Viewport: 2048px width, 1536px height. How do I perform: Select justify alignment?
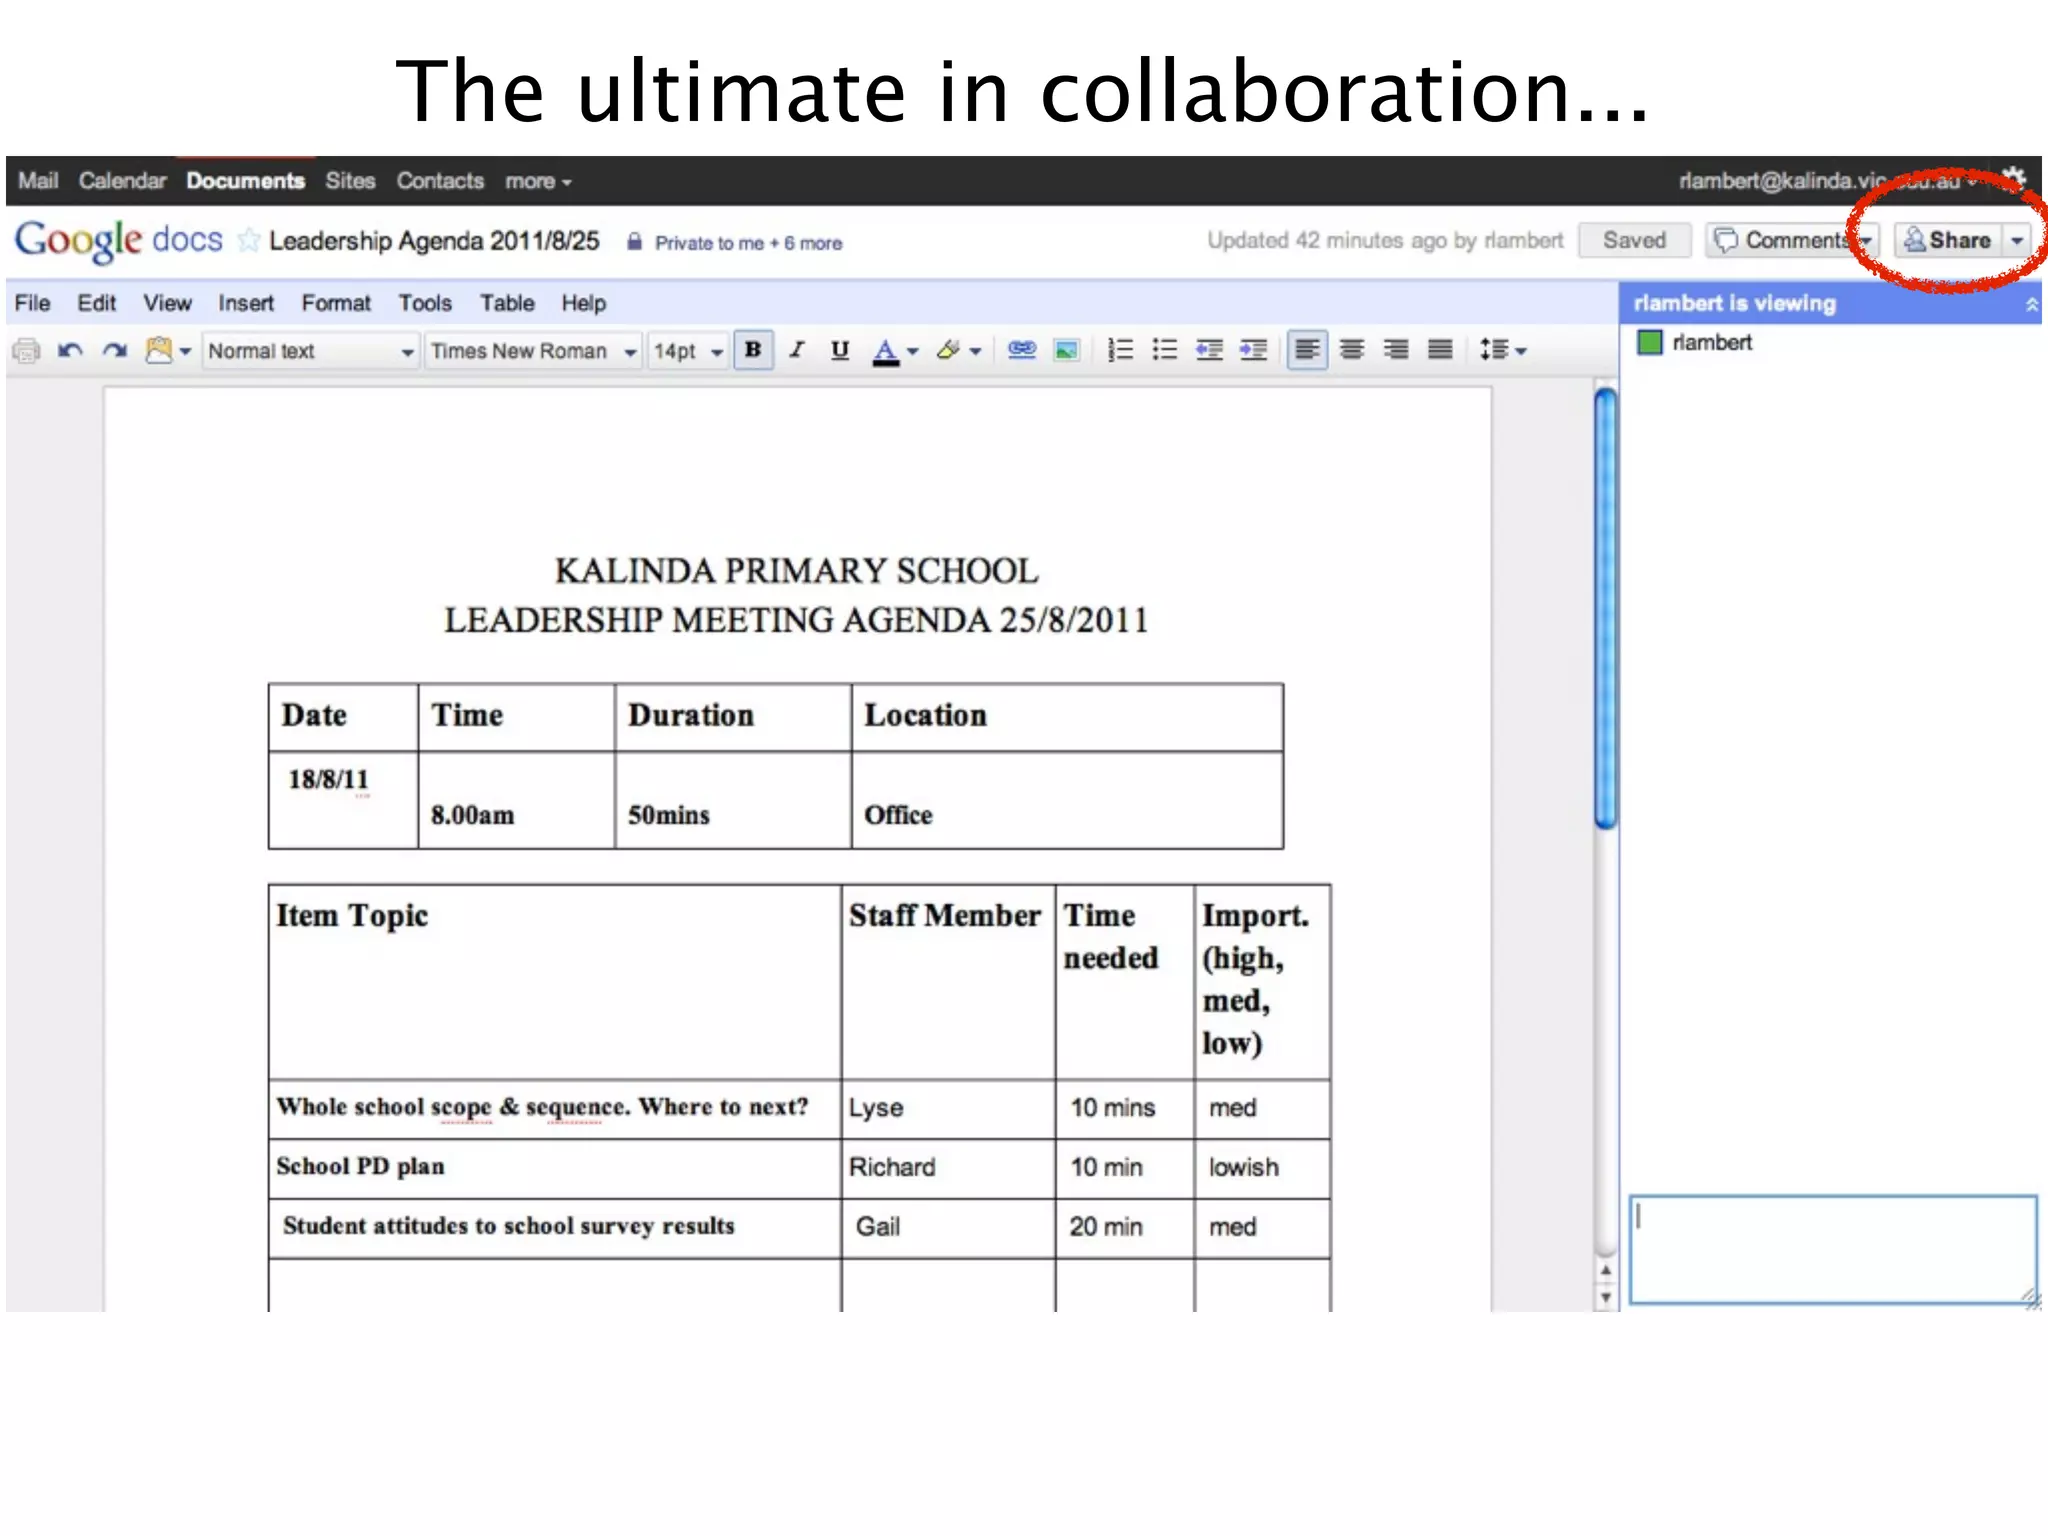pos(1440,350)
